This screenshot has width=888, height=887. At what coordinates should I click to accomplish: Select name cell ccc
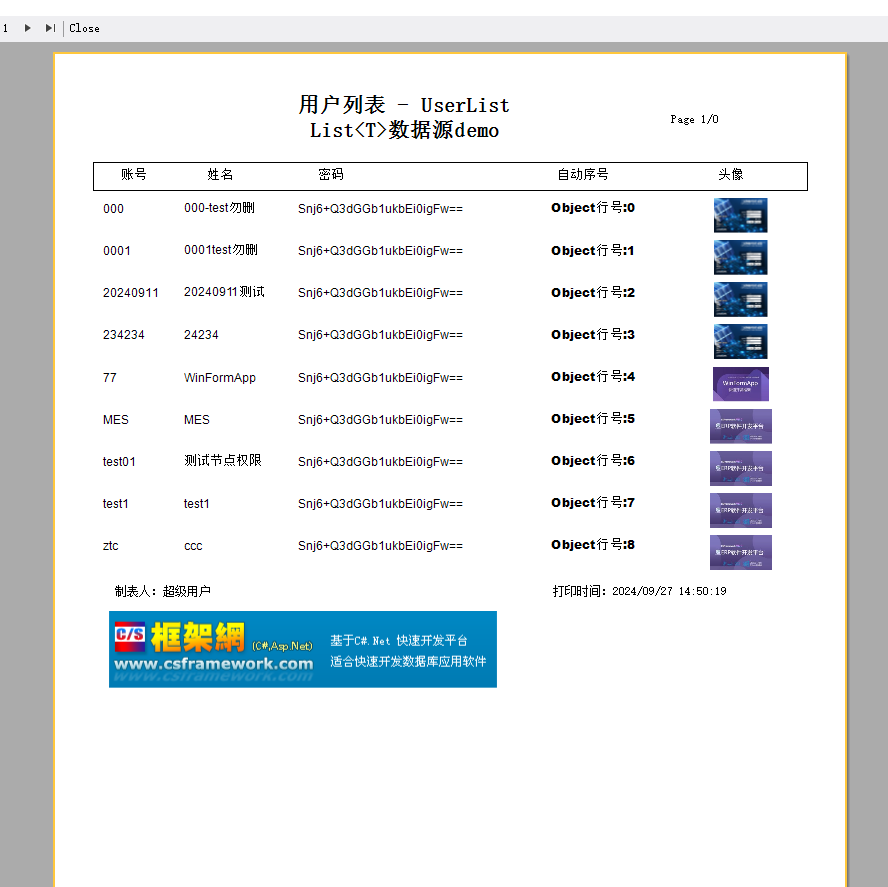point(193,546)
